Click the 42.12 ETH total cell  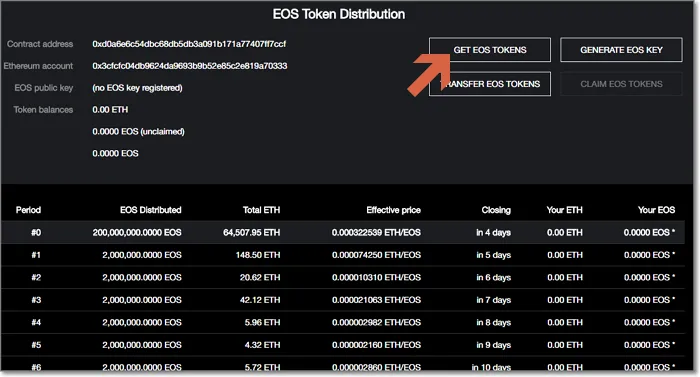(260, 300)
